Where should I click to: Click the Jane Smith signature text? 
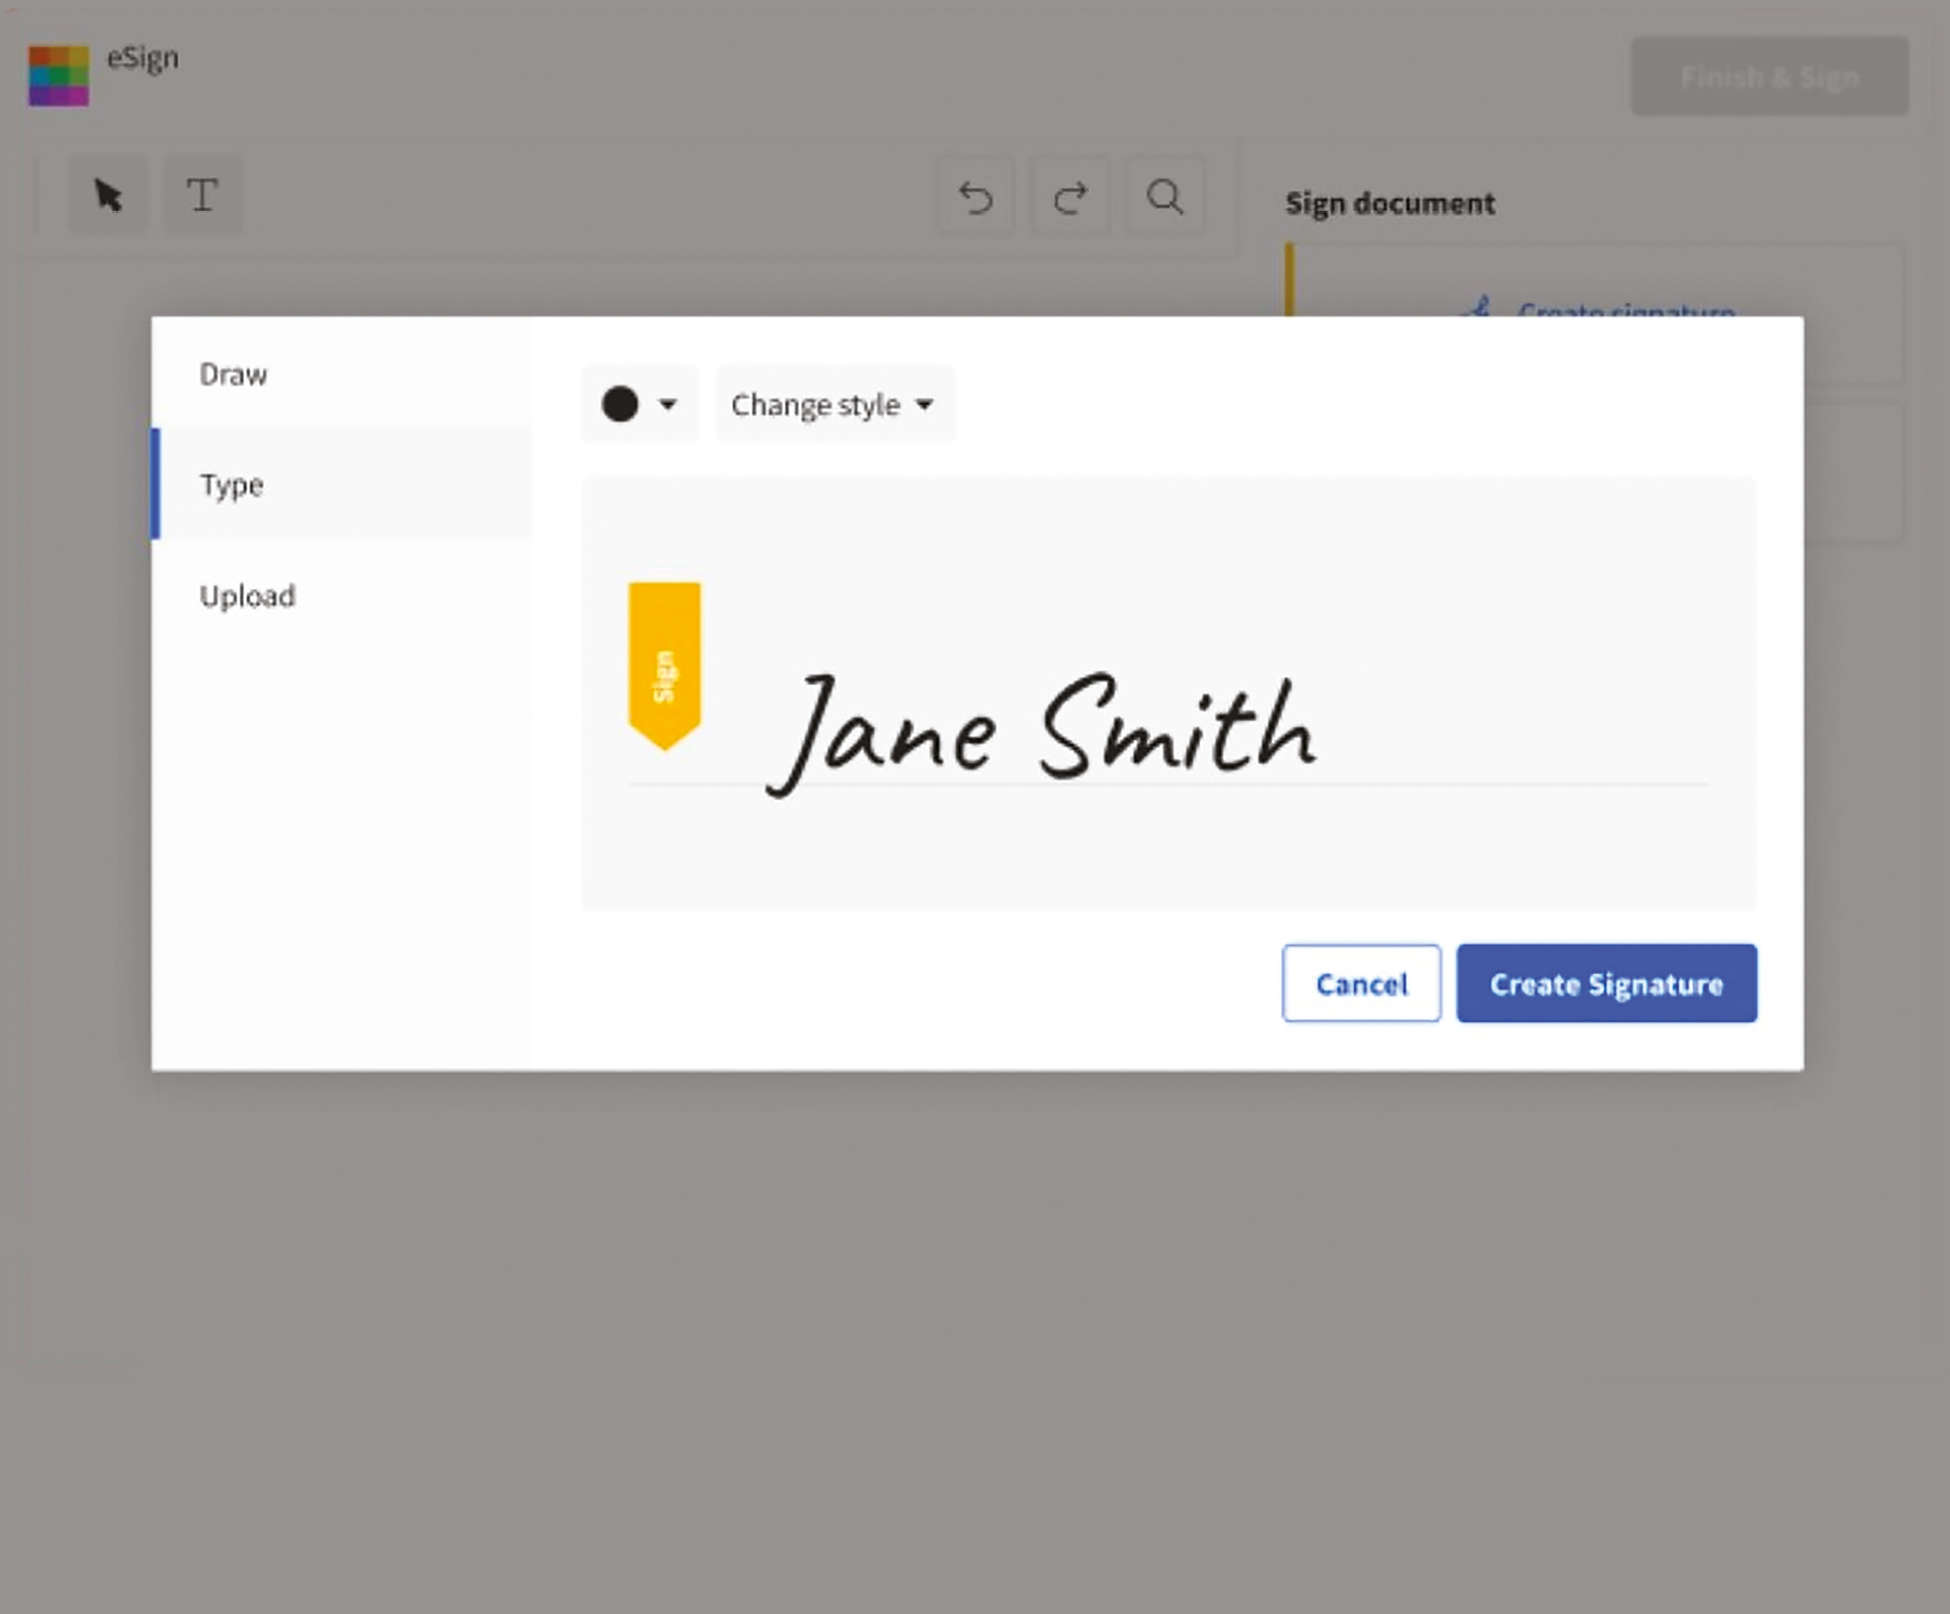point(1040,732)
